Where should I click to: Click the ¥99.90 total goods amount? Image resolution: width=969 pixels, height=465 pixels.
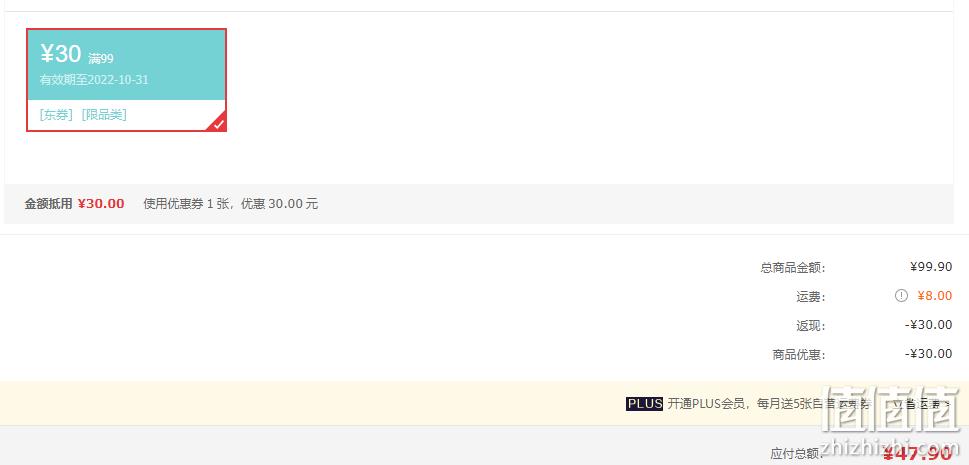coord(931,267)
